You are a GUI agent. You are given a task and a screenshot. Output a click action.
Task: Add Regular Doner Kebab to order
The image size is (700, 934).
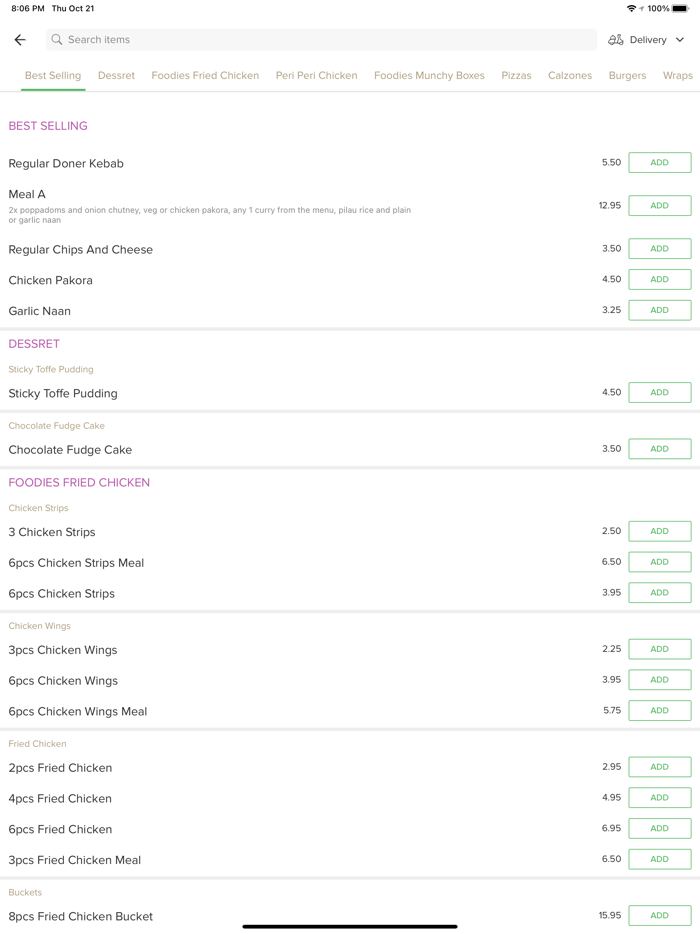pos(659,163)
